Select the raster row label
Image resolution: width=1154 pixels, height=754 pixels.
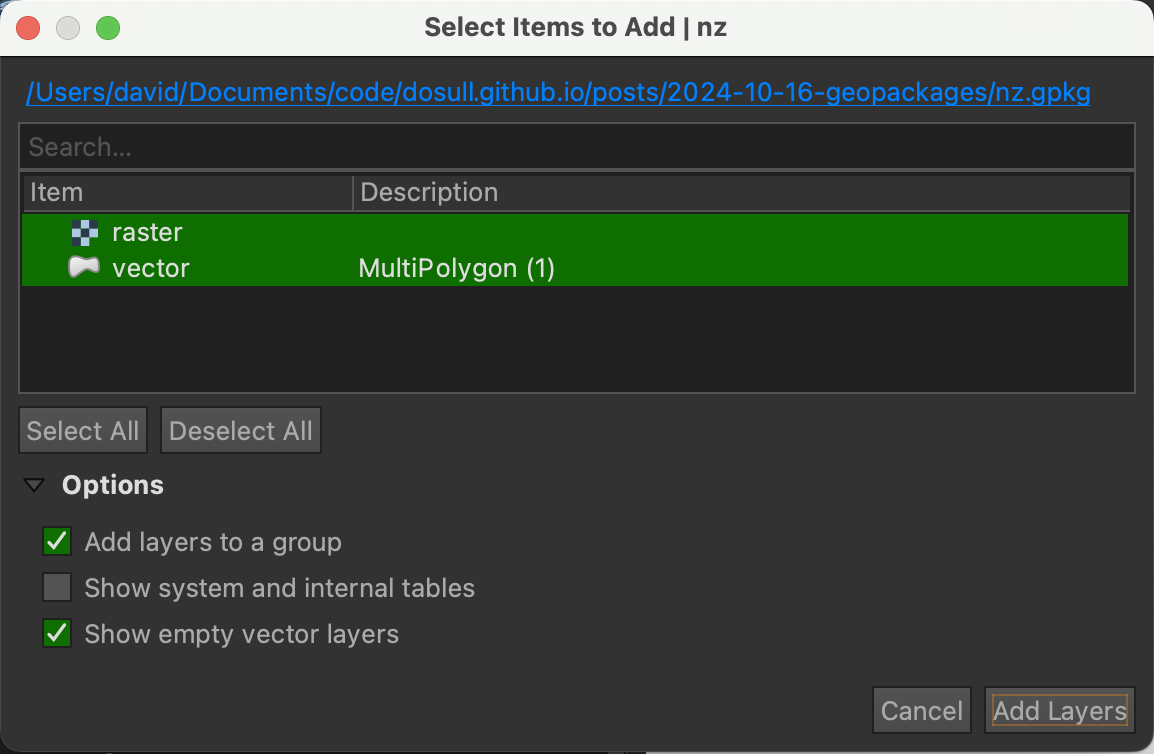tap(147, 233)
